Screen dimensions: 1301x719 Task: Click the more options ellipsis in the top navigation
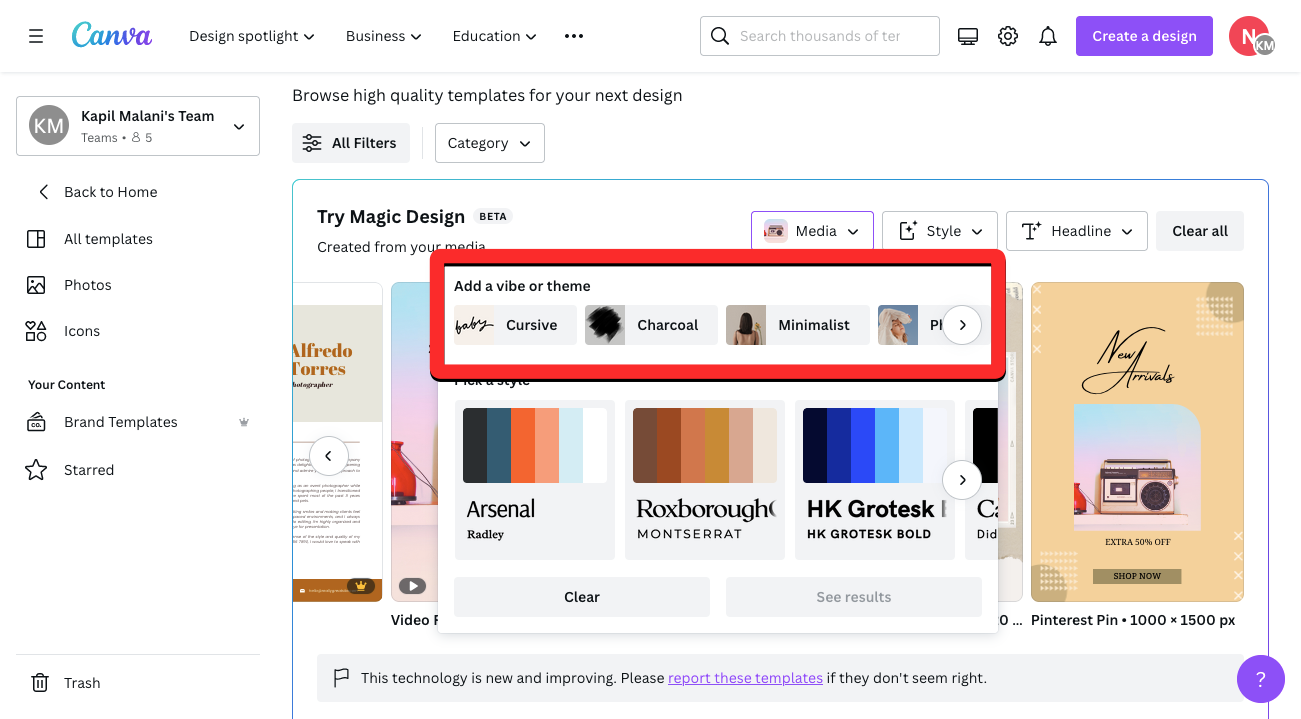[x=573, y=36]
